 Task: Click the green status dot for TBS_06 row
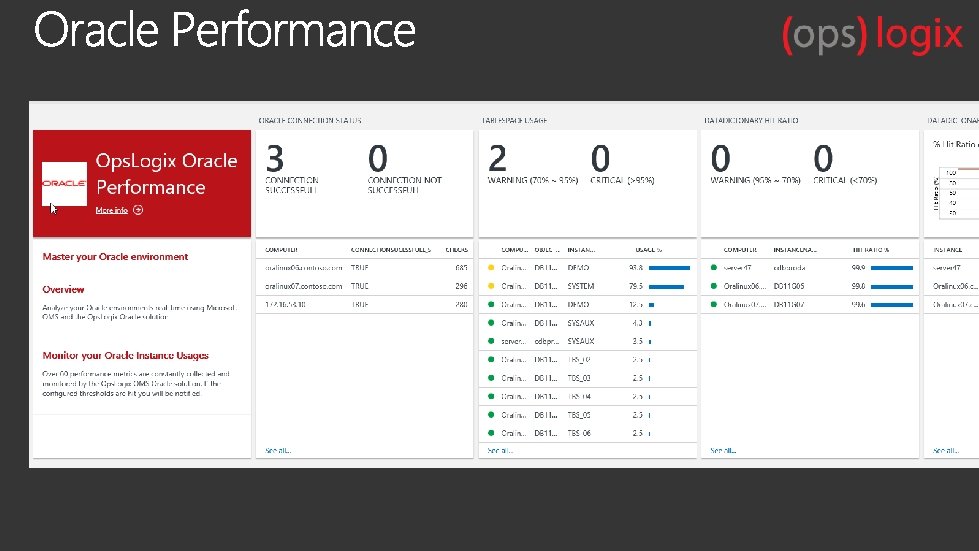point(491,433)
